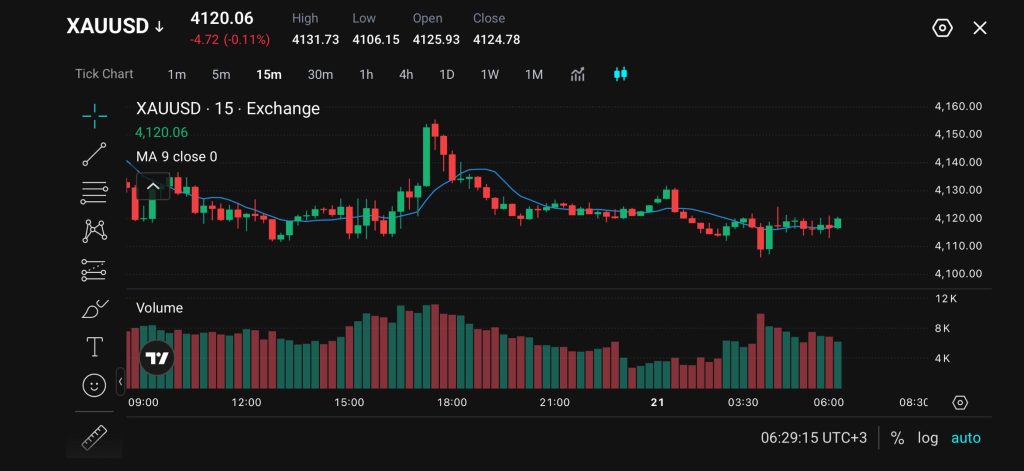Toggle percent scale mode
The image size is (1024, 471).
(x=897, y=438)
